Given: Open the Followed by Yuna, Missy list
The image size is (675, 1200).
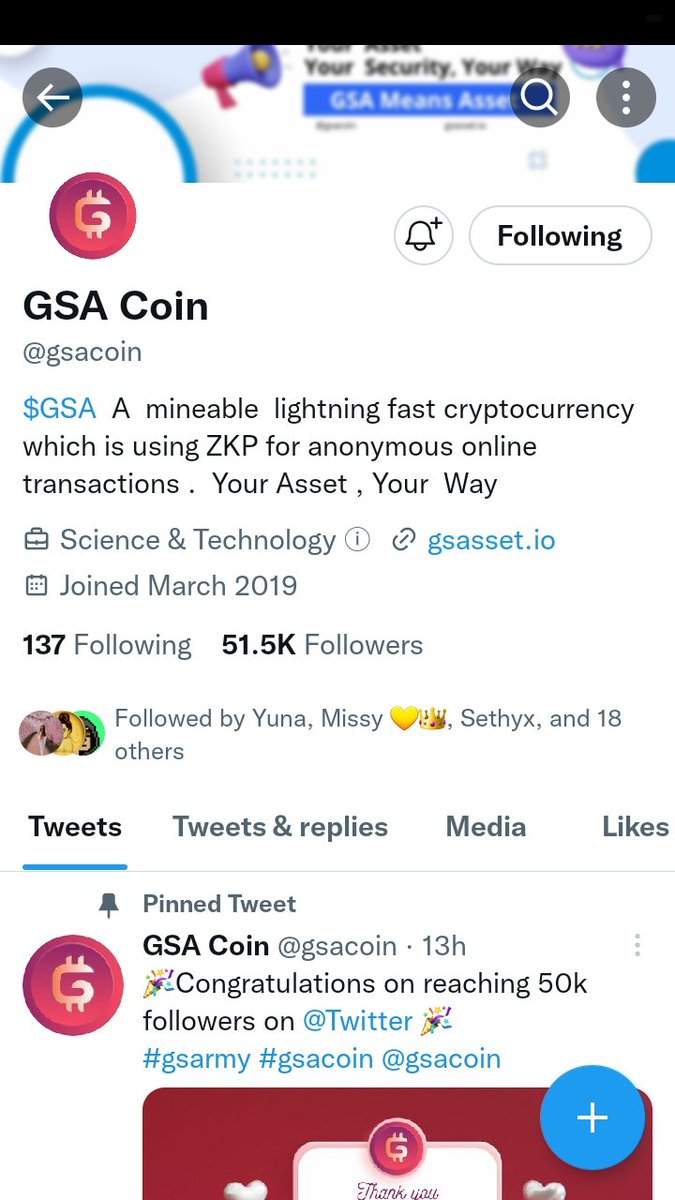Looking at the screenshot, I should point(322,734).
